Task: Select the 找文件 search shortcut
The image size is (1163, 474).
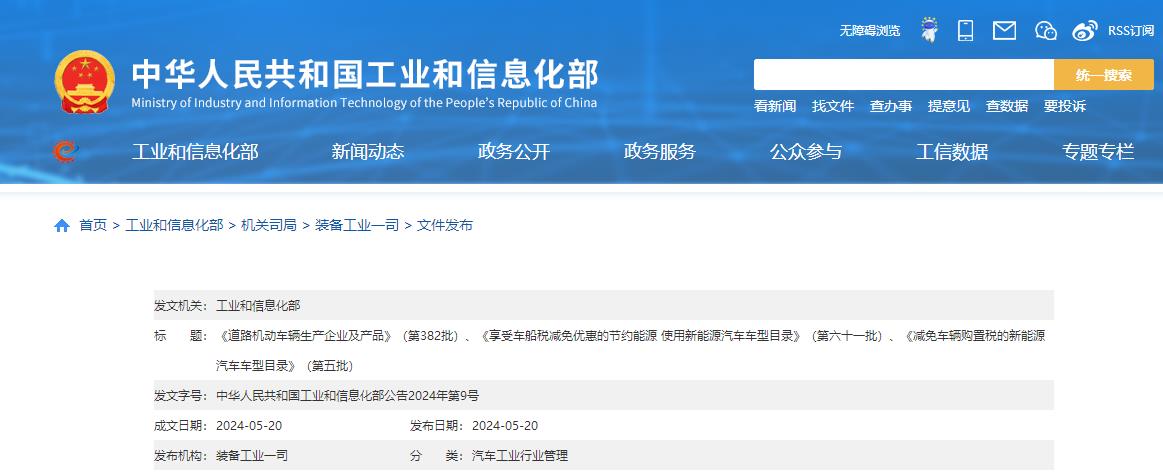Action: pos(832,106)
